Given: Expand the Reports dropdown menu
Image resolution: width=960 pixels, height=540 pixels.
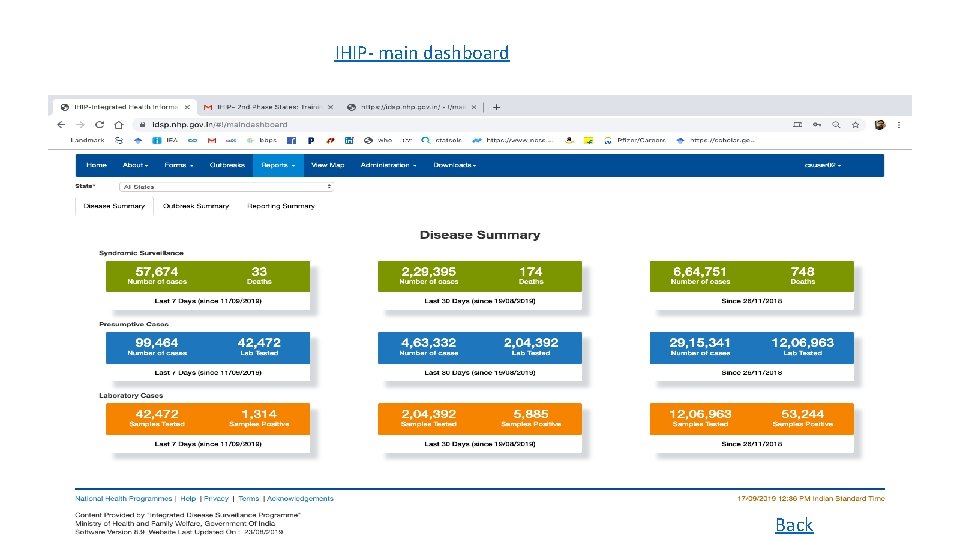Looking at the screenshot, I should click(278, 165).
